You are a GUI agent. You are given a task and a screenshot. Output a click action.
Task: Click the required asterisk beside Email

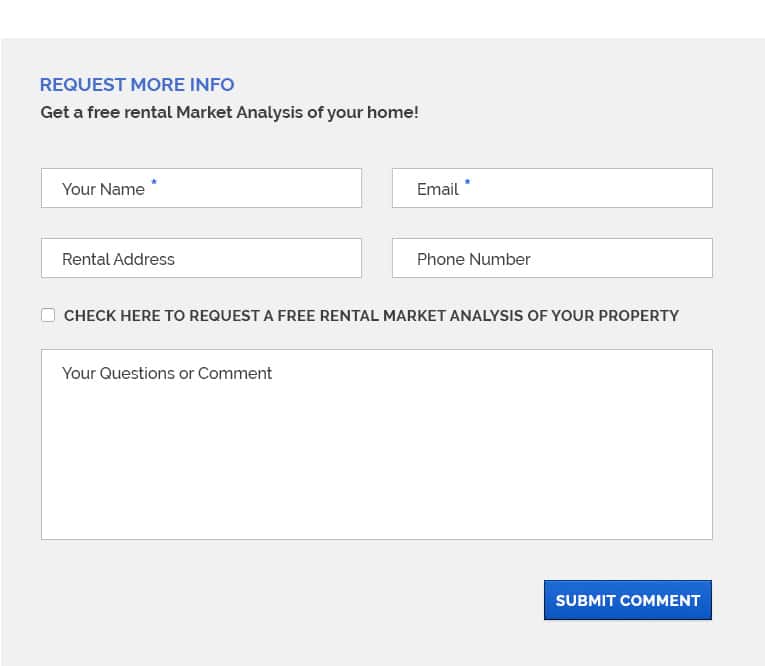pyautogui.click(x=467, y=182)
